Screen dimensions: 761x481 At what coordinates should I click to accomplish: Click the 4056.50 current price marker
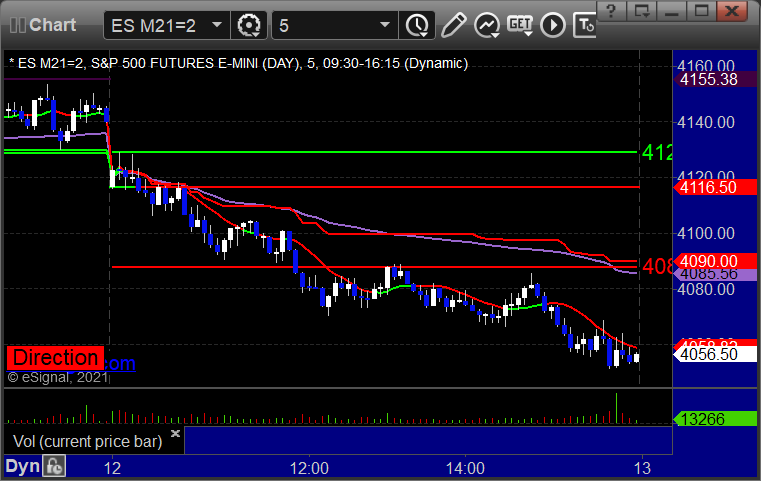tap(715, 354)
